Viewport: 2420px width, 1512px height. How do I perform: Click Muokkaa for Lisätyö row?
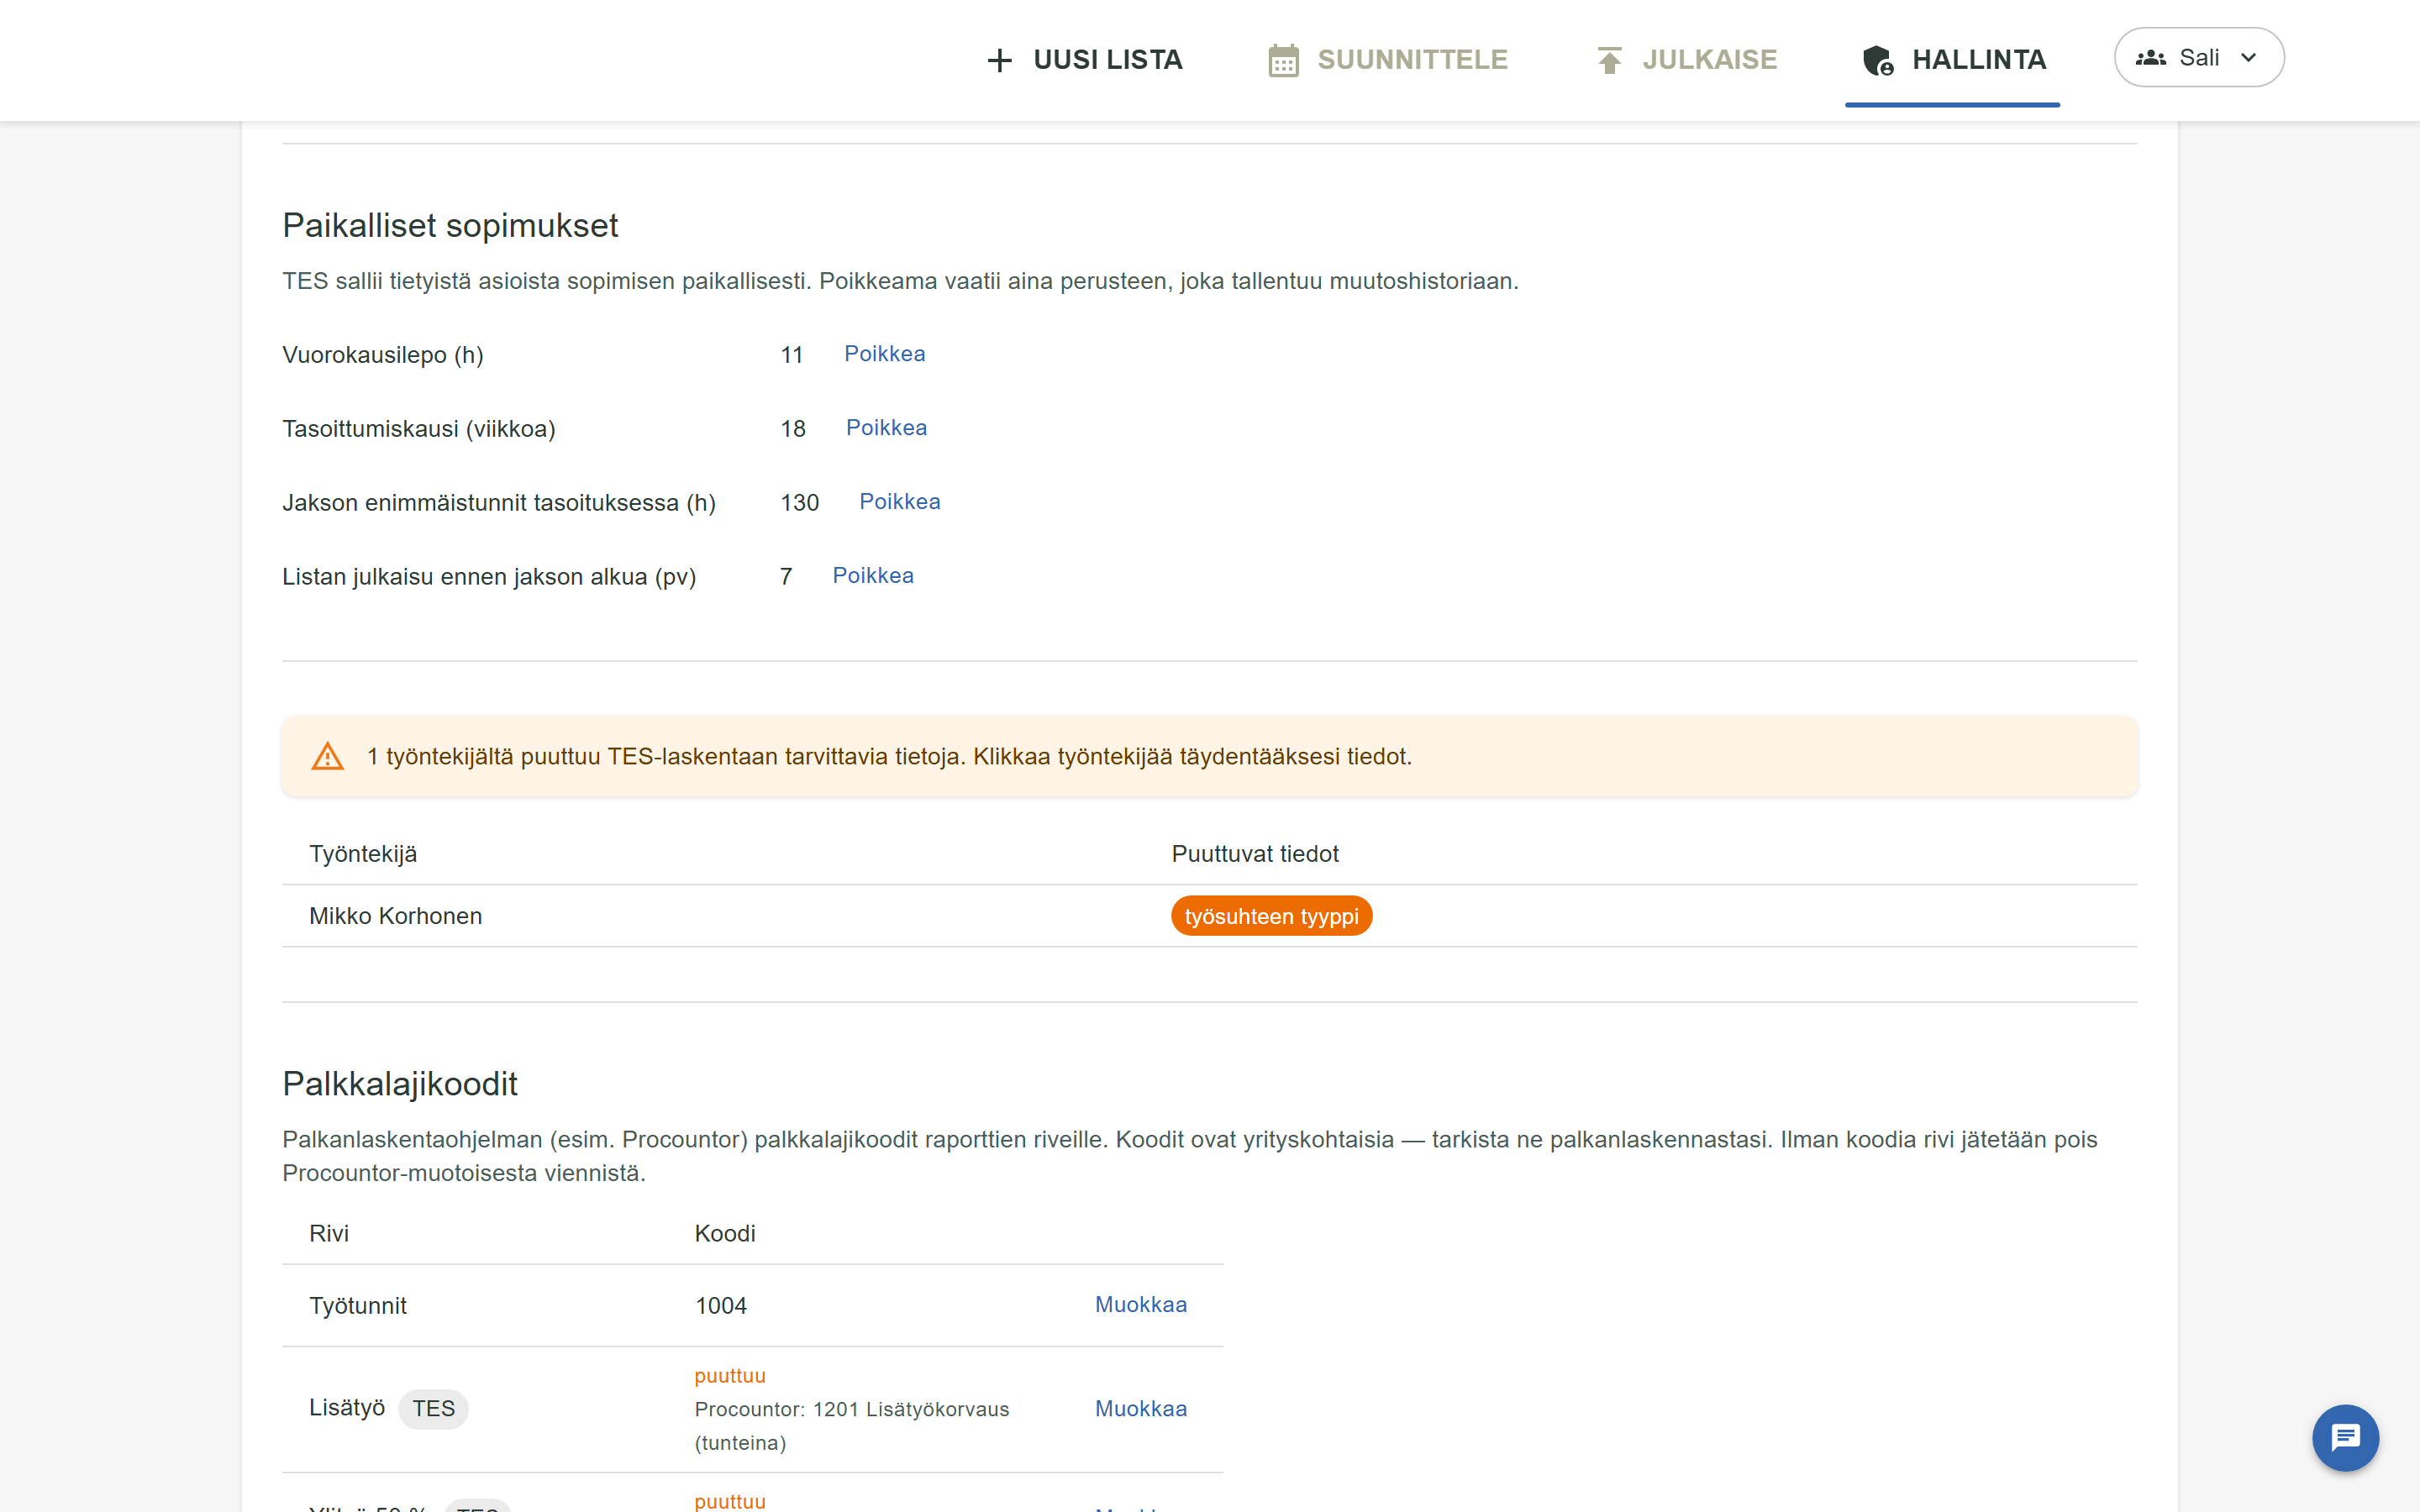pos(1141,1409)
